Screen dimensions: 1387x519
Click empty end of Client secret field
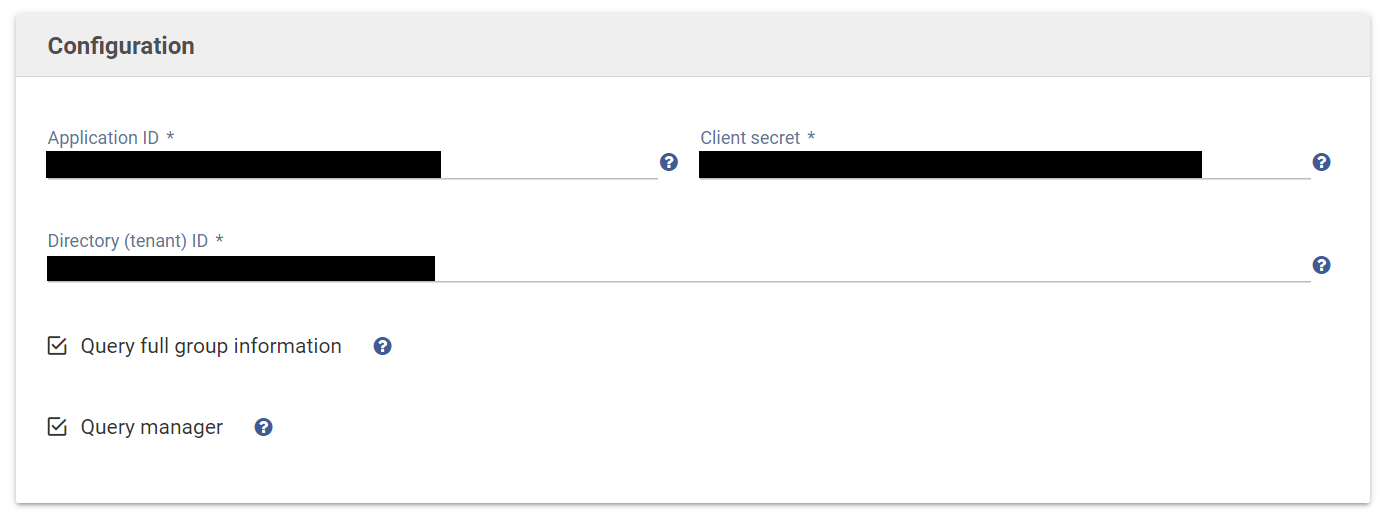click(1255, 164)
